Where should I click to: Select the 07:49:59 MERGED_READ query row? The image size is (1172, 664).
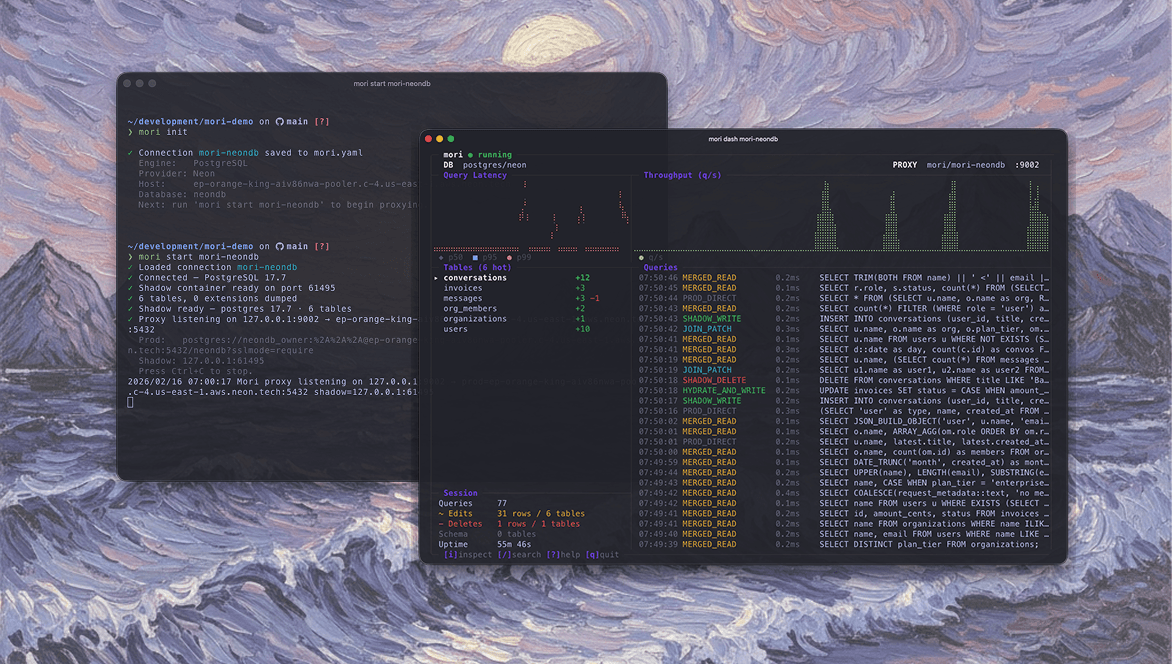(844, 462)
